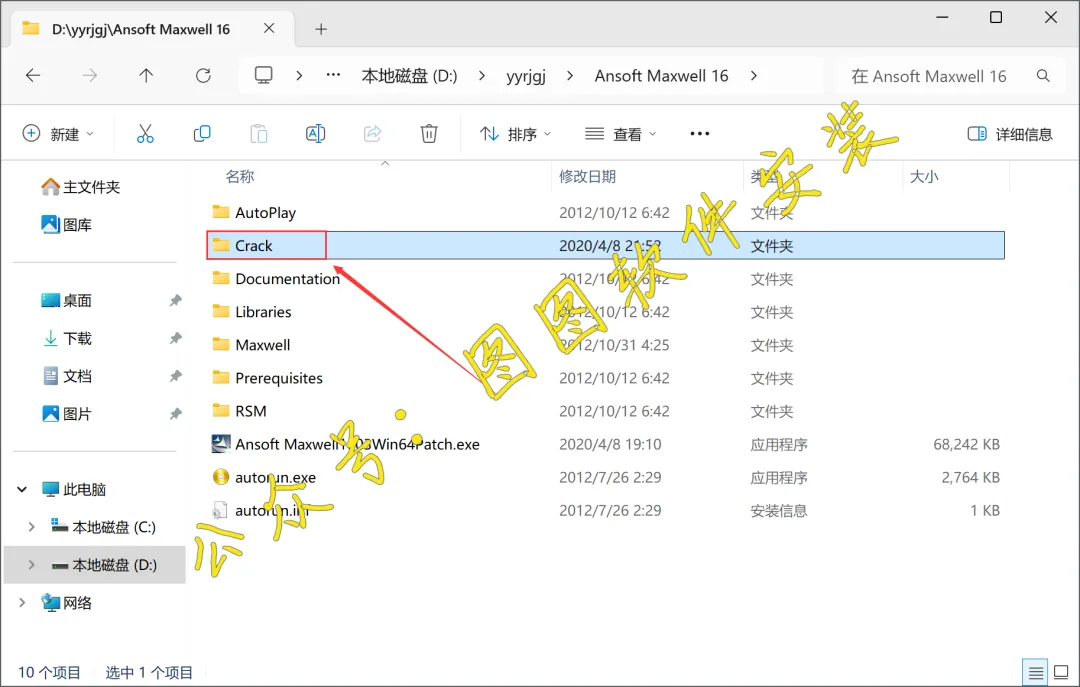Unpin 桌面 from quick access
The width and height of the screenshot is (1080, 687).
click(x=176, y=300)
